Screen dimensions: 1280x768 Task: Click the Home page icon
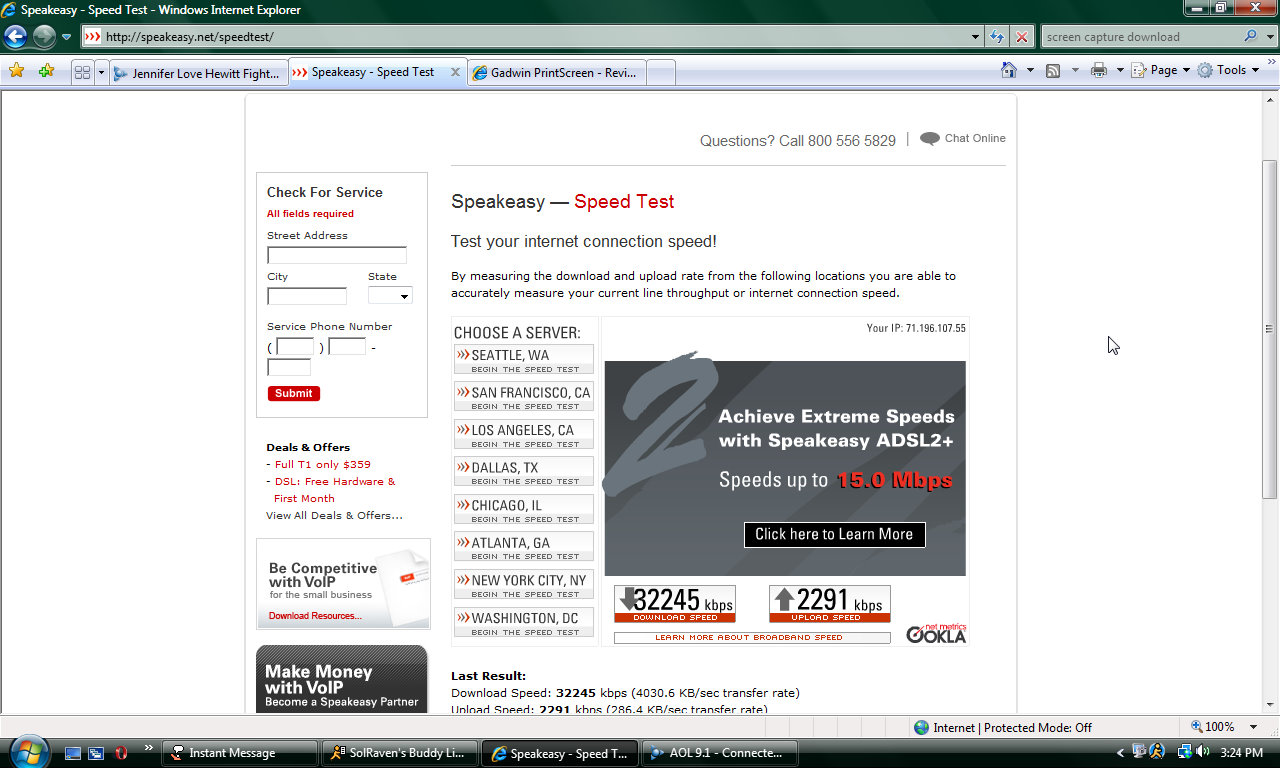[x=1010, y=70]
